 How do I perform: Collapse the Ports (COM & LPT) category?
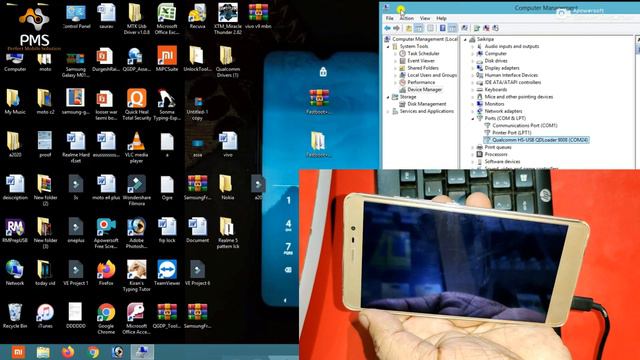click(x=473, y=118)
